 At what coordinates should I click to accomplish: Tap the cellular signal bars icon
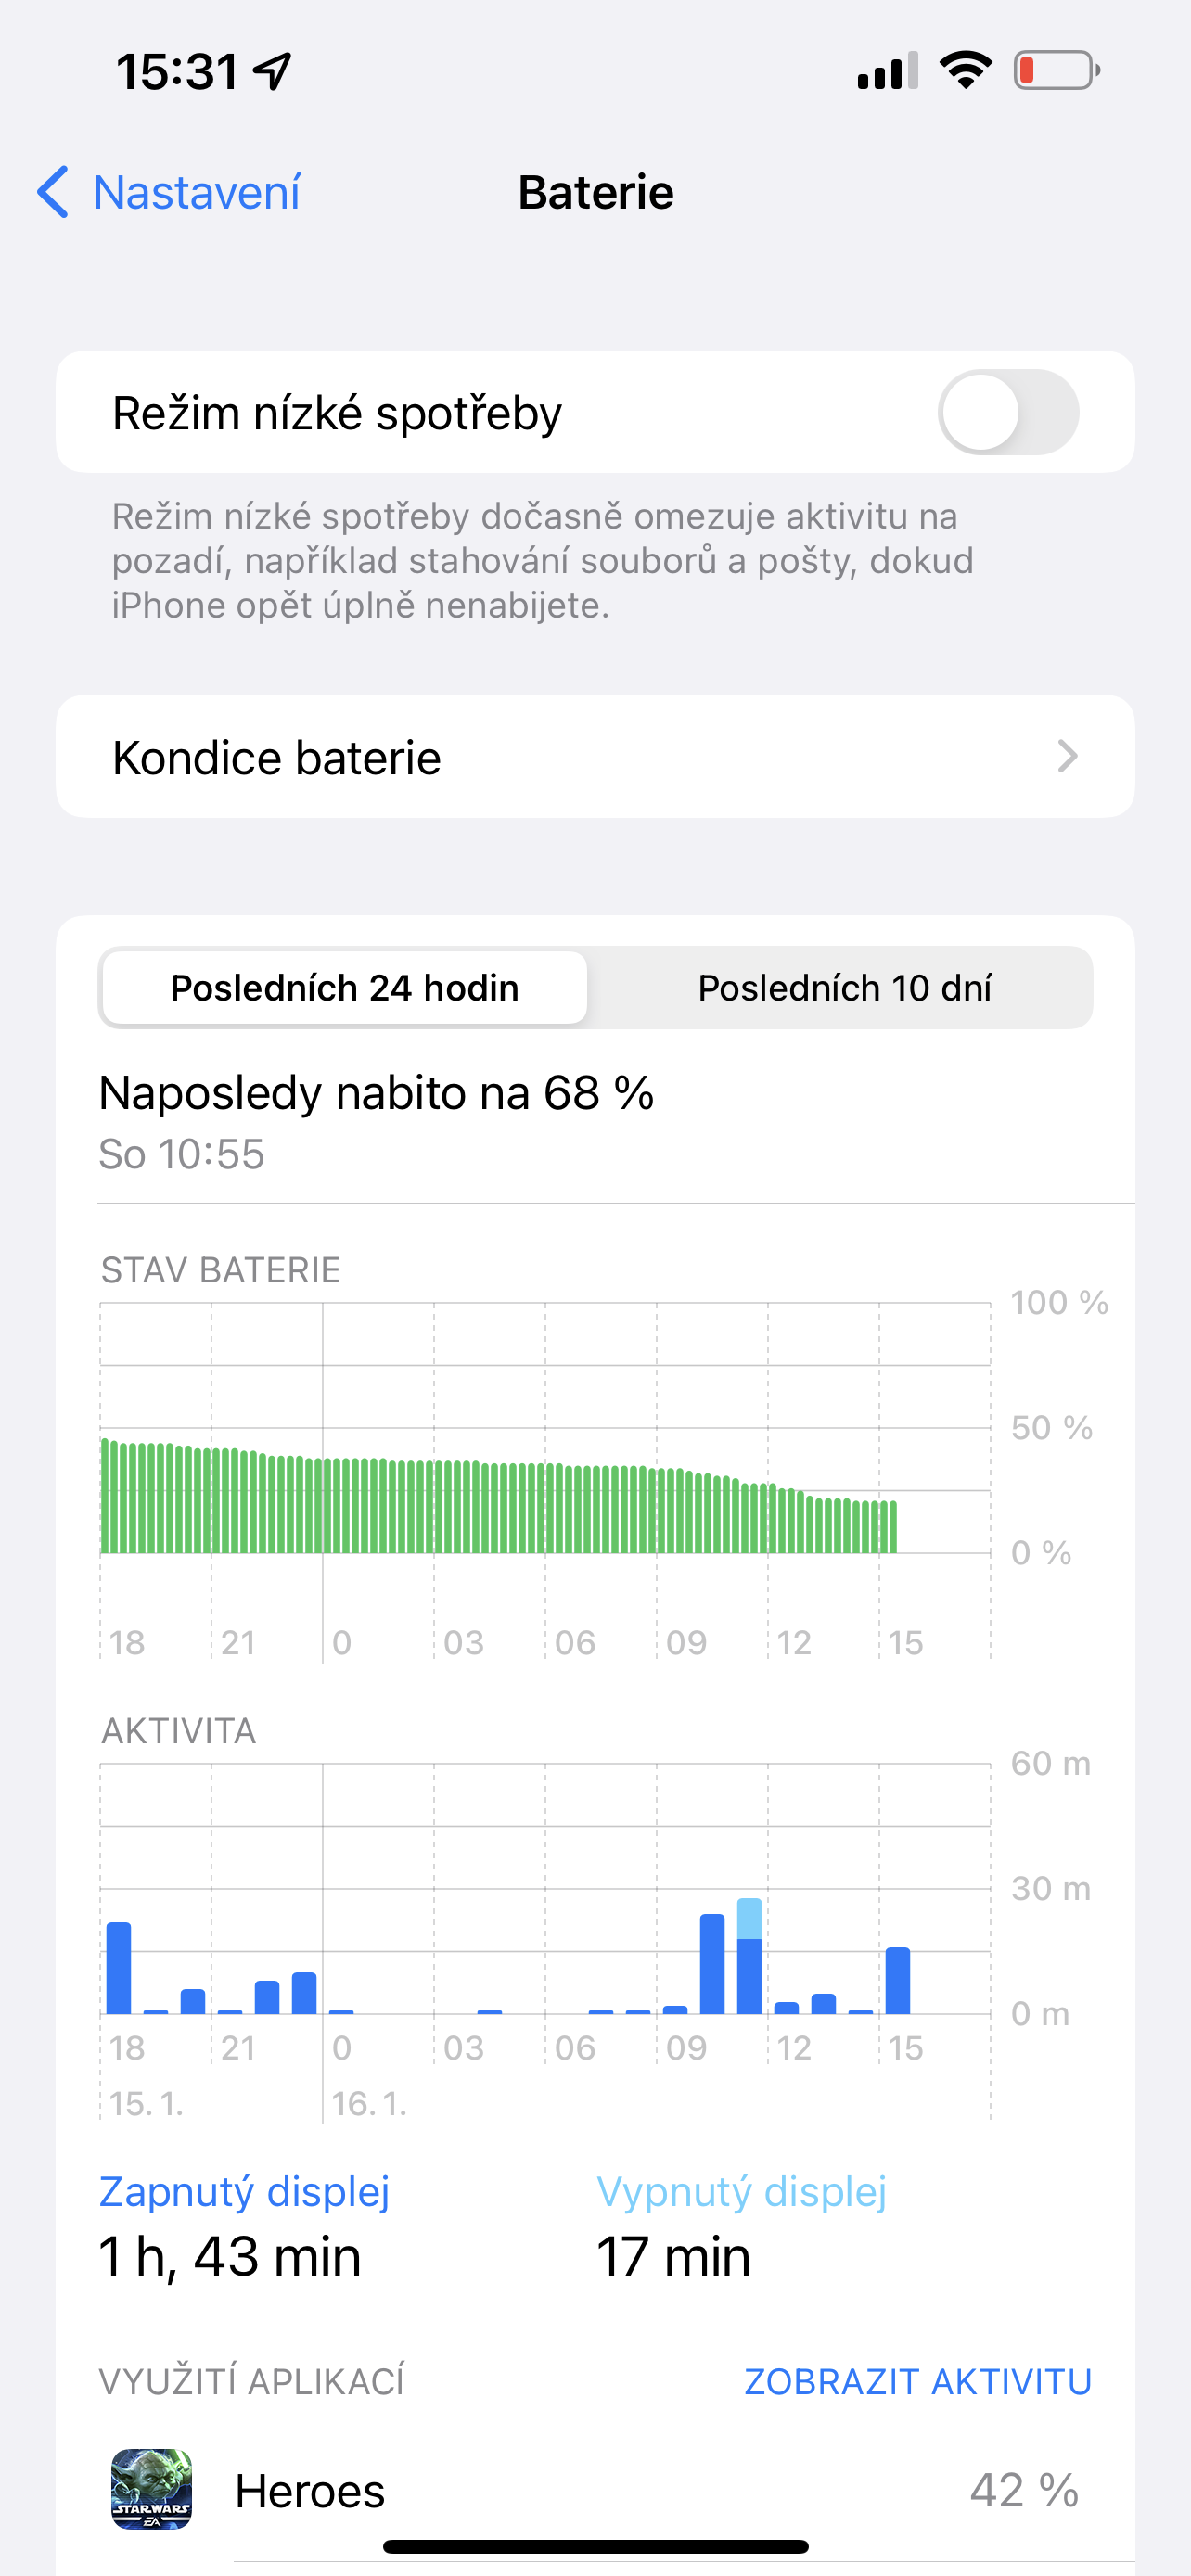pos(887,71)
